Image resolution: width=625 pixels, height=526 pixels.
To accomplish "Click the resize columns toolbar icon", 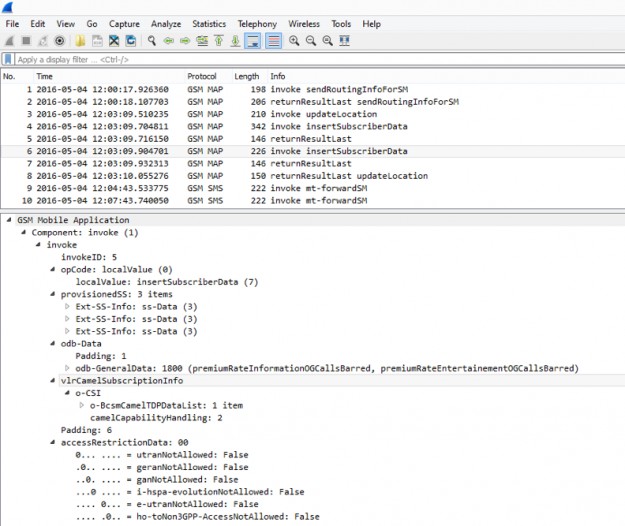I will [x=345, y=41].
